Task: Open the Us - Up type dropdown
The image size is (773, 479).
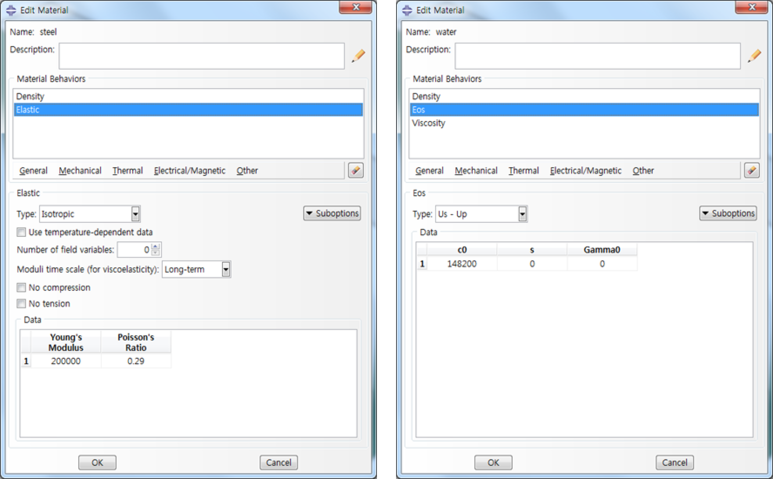Action: 523,214
